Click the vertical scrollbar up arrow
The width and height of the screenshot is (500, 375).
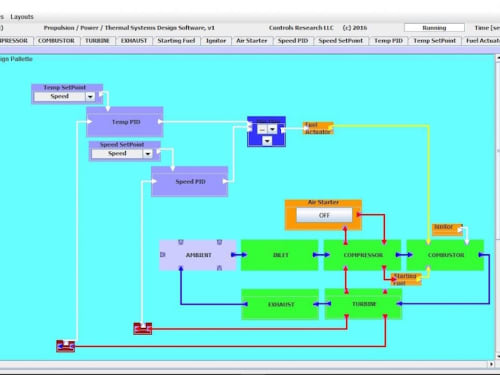498,58
